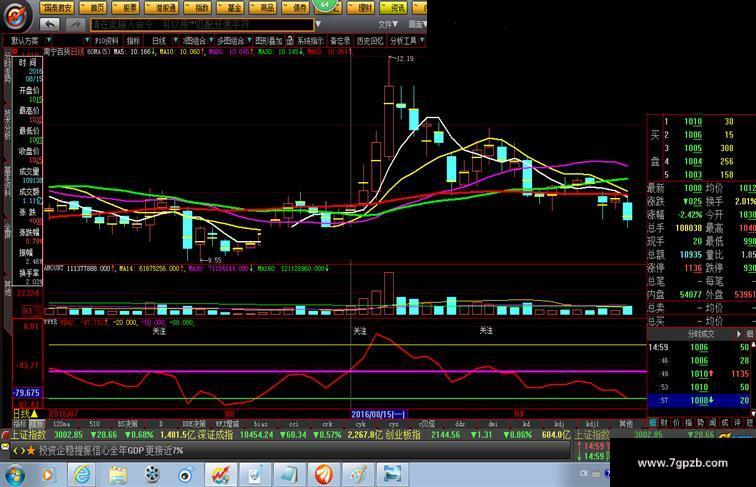Click the 图形叠加 overlay toolbar item
This screenshot has width=756, height=487.
pyautogui.click(x=269, y=41)
